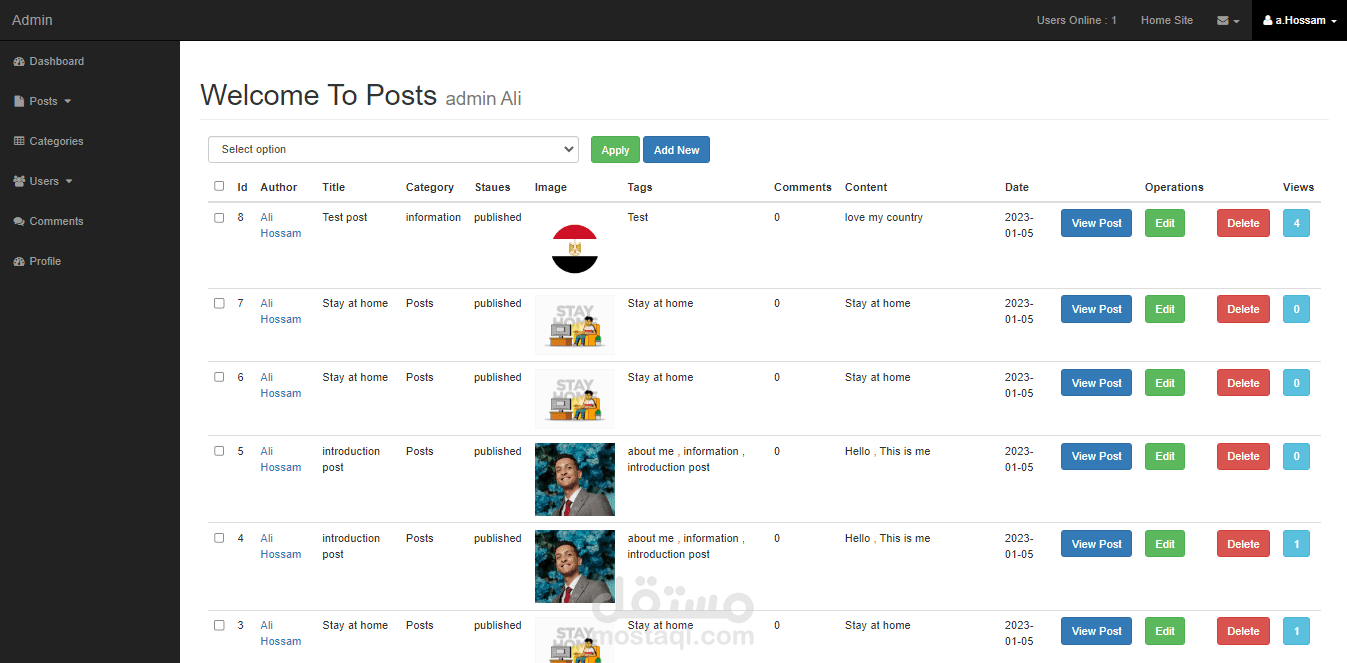Expand the Posts sidebar caret
The height and width of the screenshot is (663, 1347).
68,102
